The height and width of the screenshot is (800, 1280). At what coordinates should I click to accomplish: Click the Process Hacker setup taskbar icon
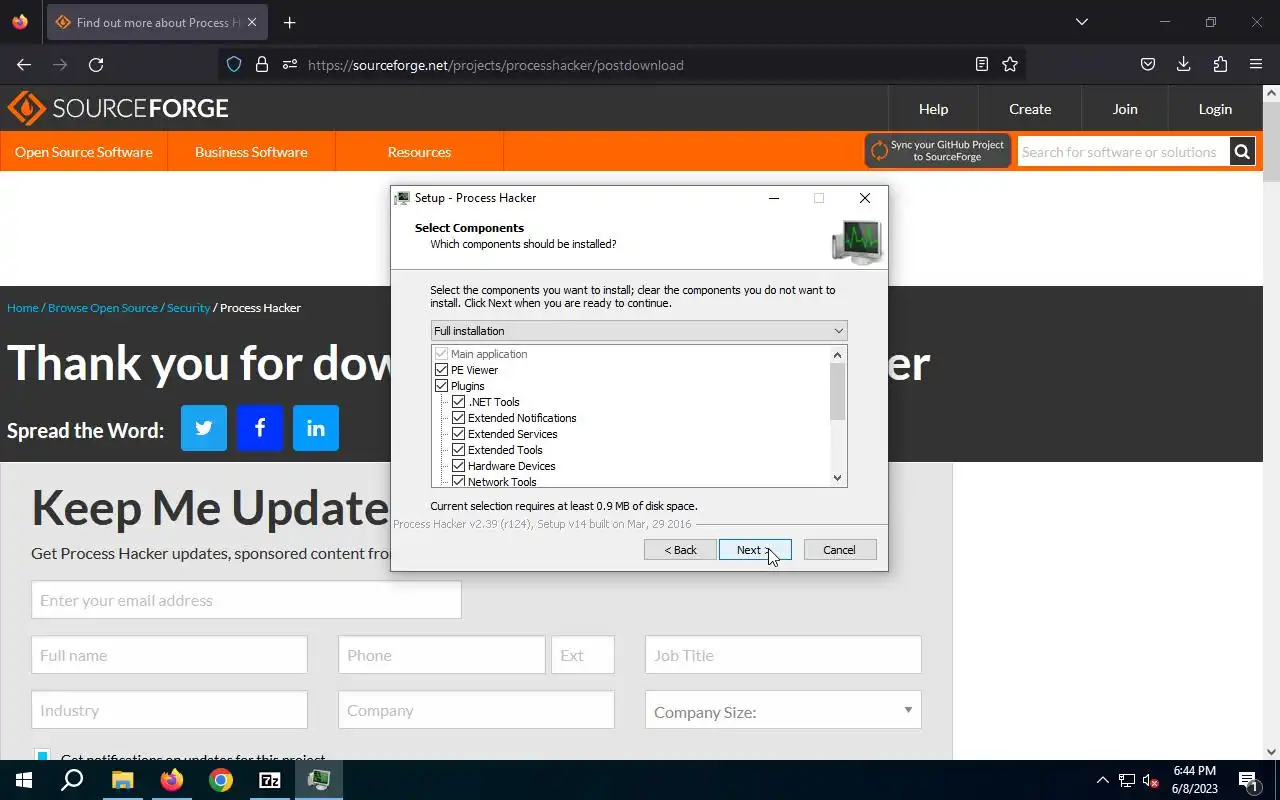click(x=319, y=780)
